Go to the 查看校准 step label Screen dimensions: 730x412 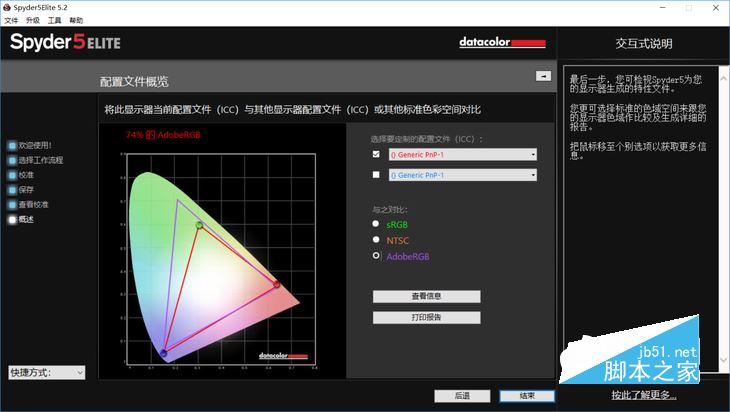tap(33, 204)
